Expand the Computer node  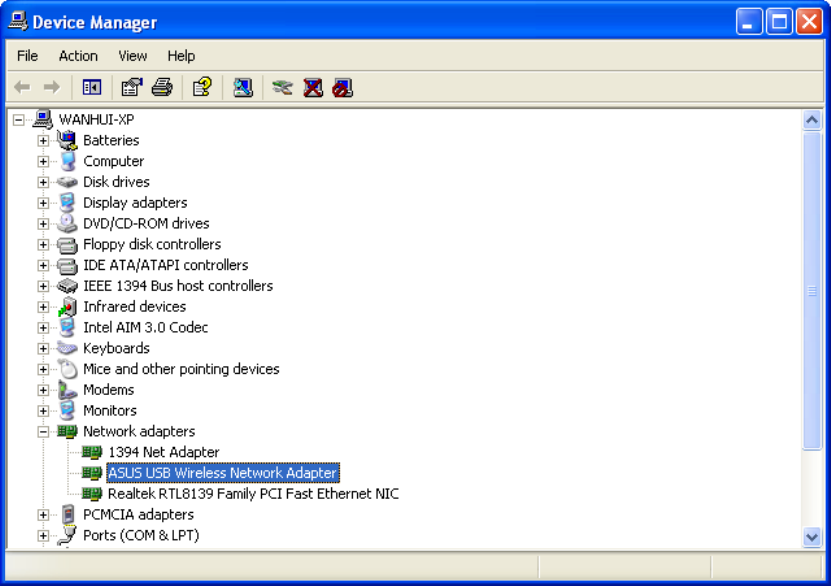pos(43,161)
